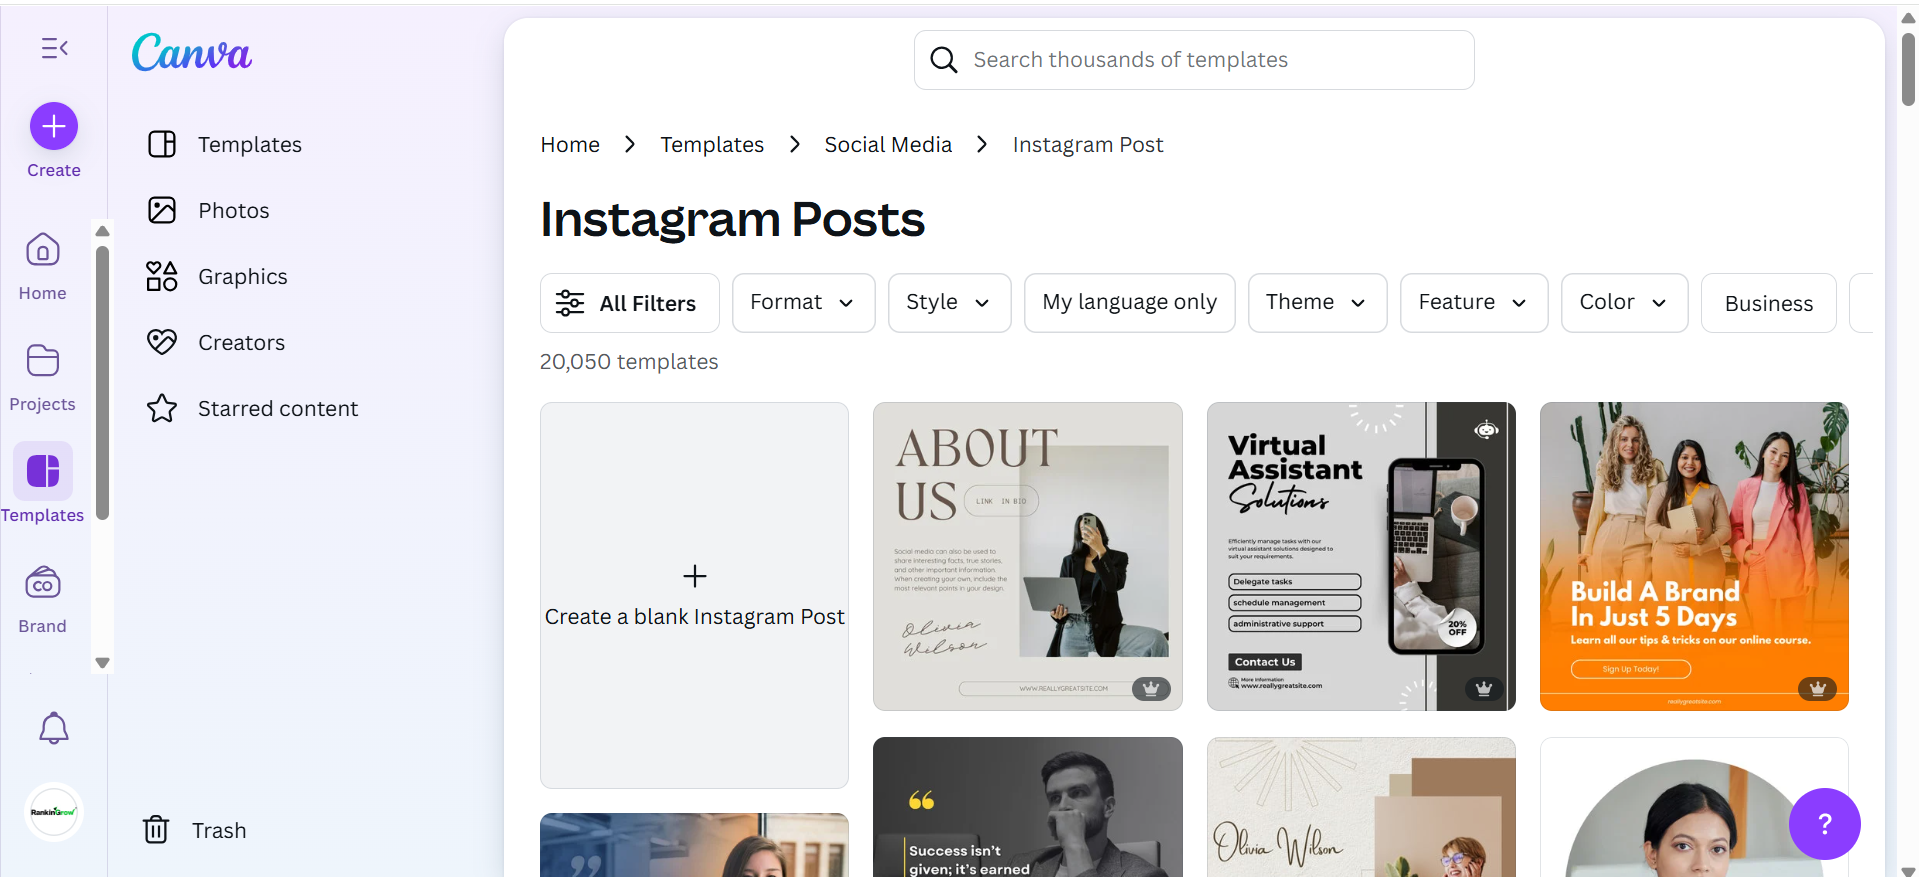Collapse the sidebar menu icon
The height and width of the screenshot is (877, 1919).
tap(54, 48)
